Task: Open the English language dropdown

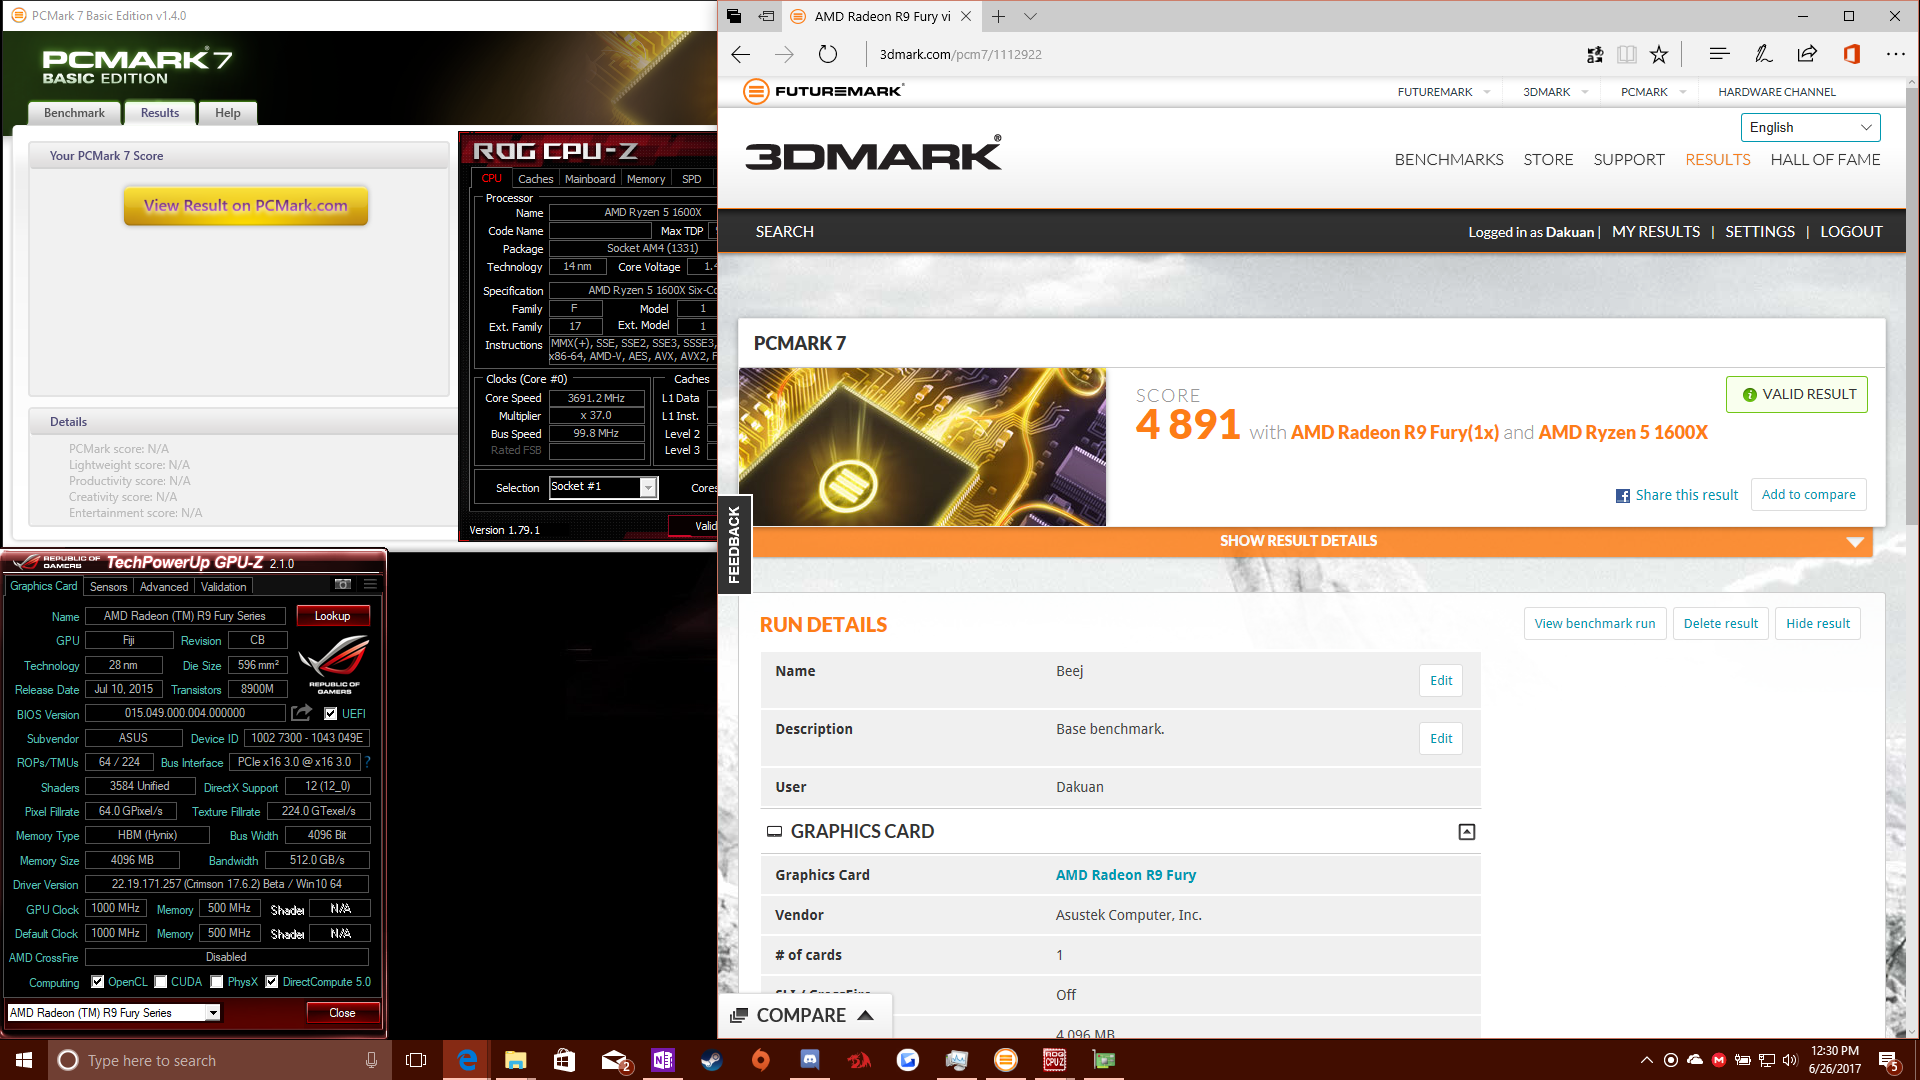Action: [1810, 127]
